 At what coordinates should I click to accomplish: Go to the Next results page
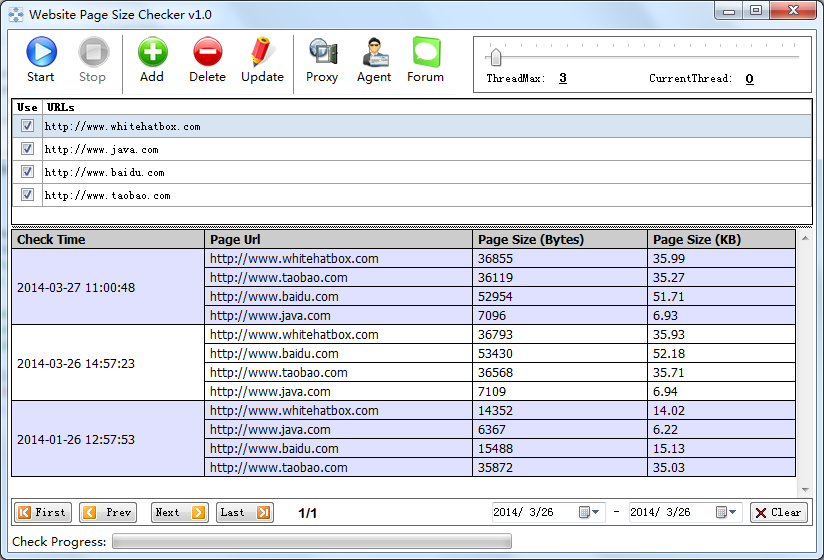click(x=180, y=512)
